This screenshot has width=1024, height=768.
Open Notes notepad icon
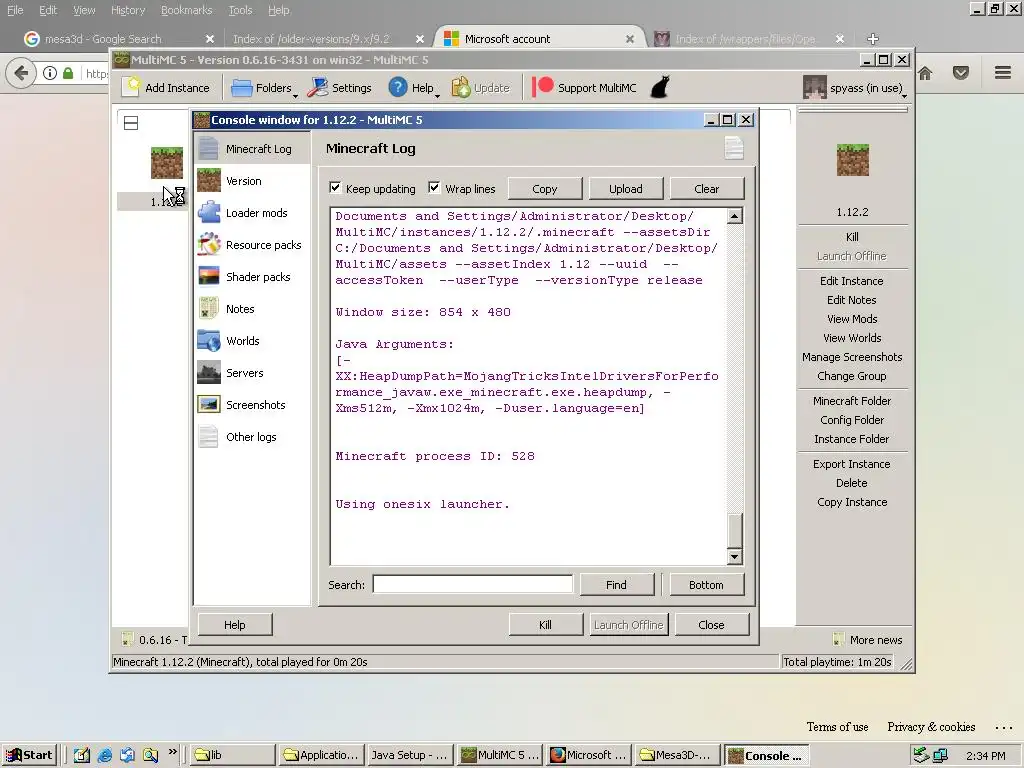[208, 309]
